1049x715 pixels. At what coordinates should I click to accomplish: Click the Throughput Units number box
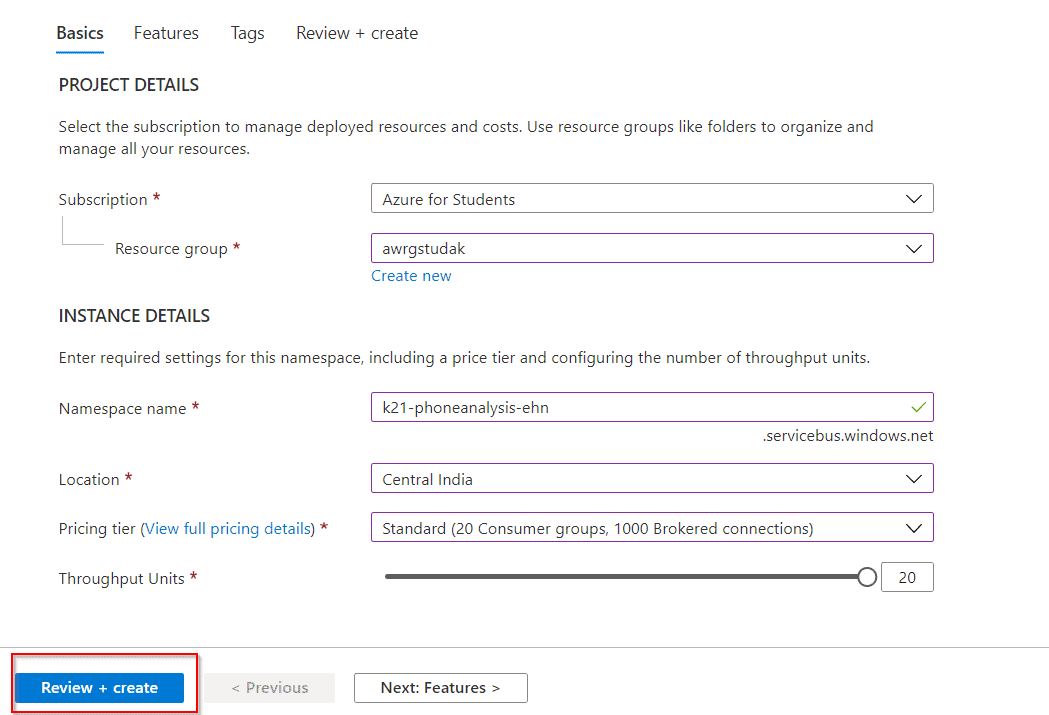point(906,577)
